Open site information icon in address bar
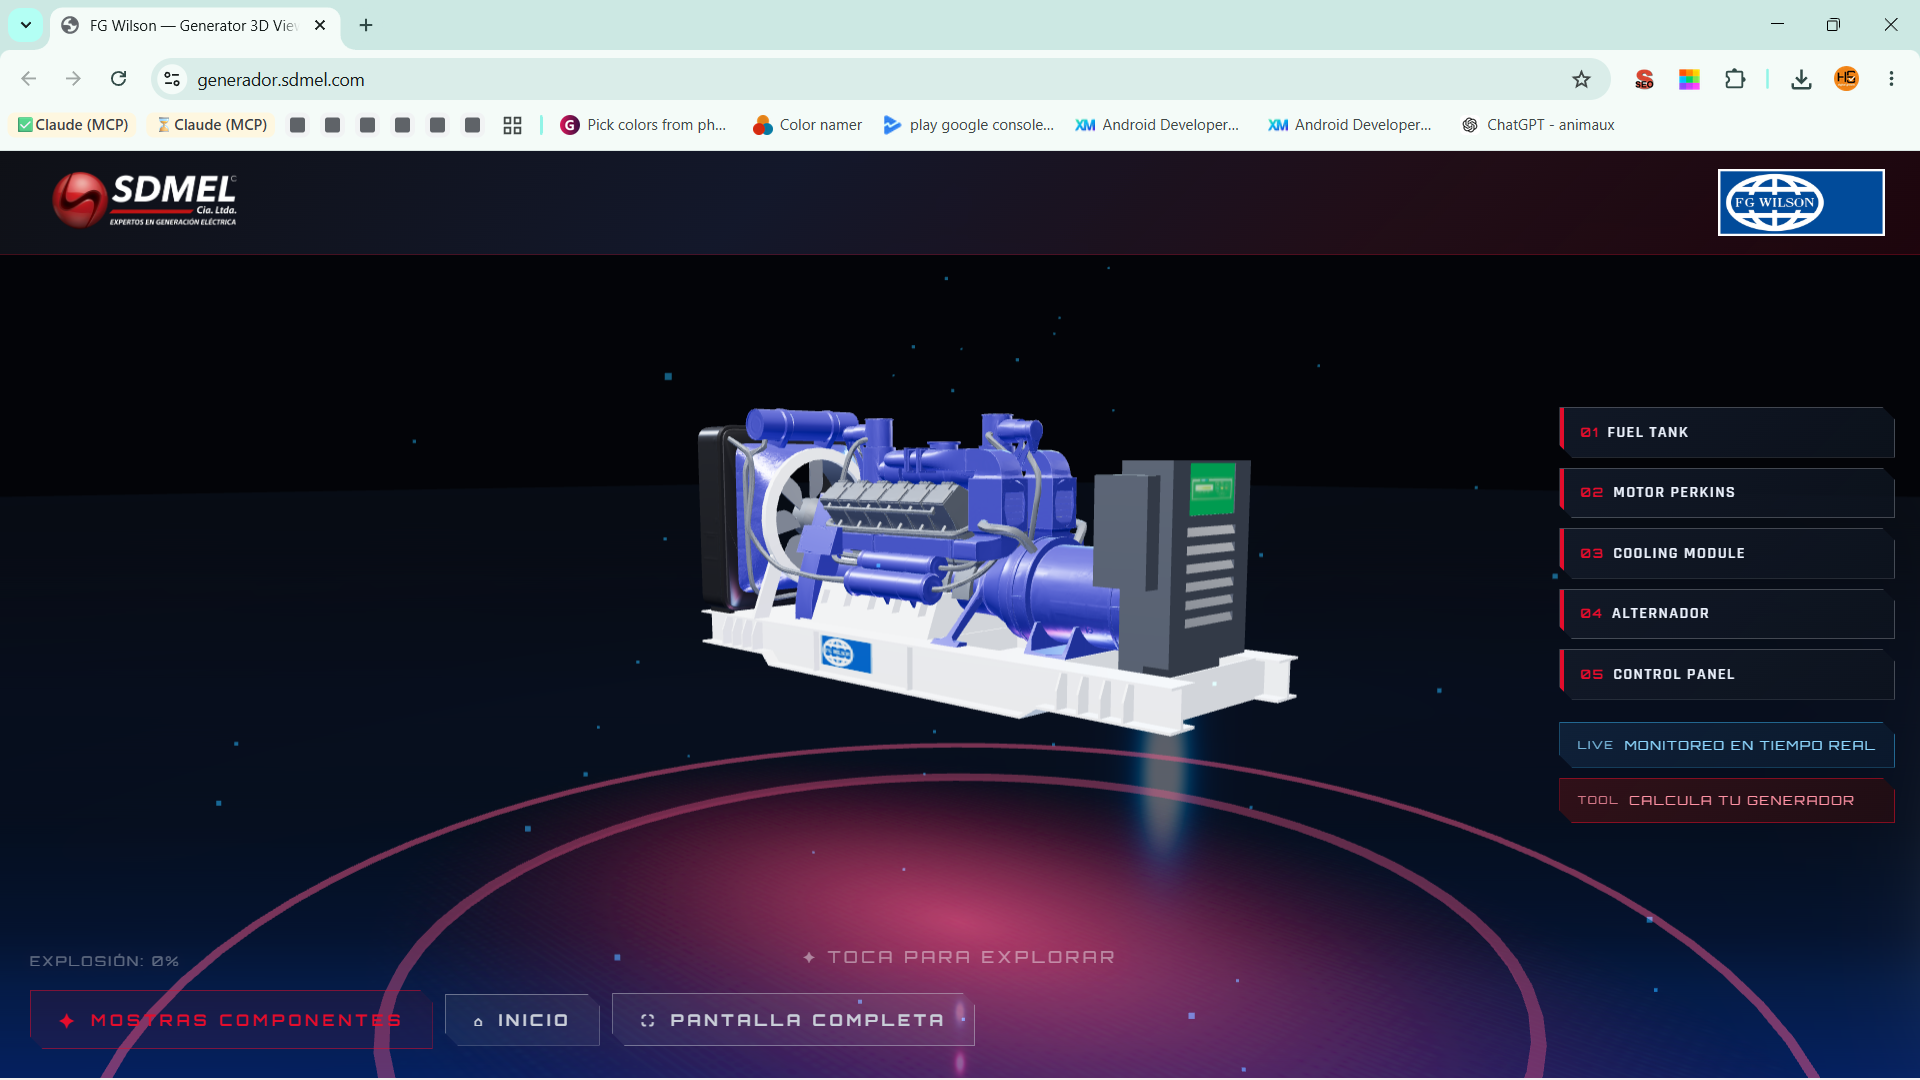This screenshot has height=1080, width=1920. pos(172,79)
